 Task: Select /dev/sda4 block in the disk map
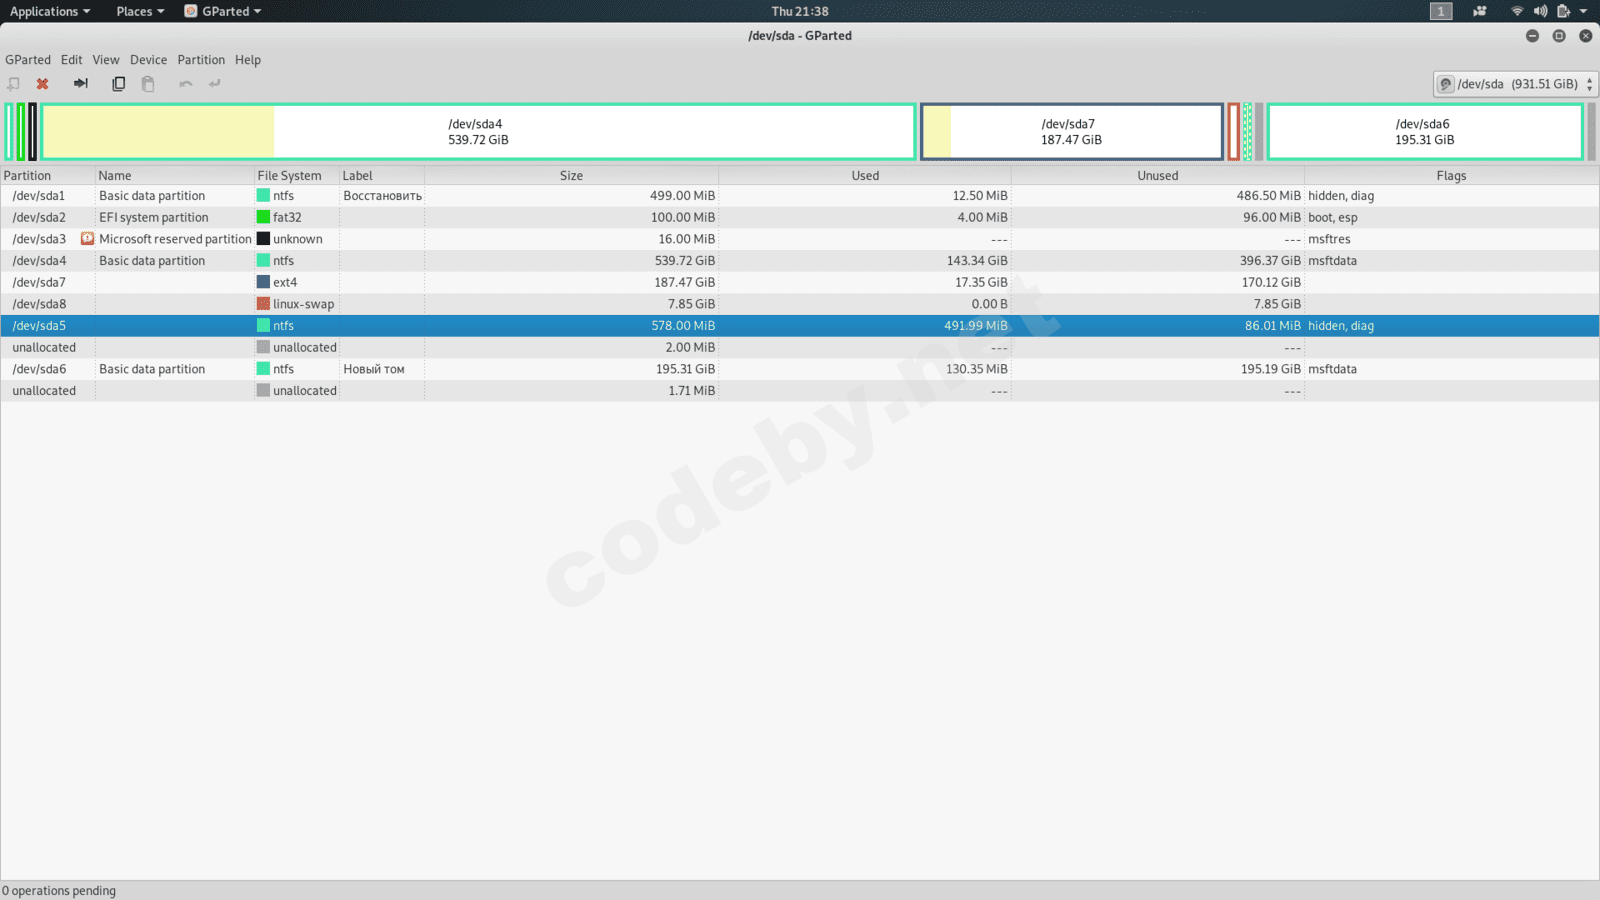point(478,132)
